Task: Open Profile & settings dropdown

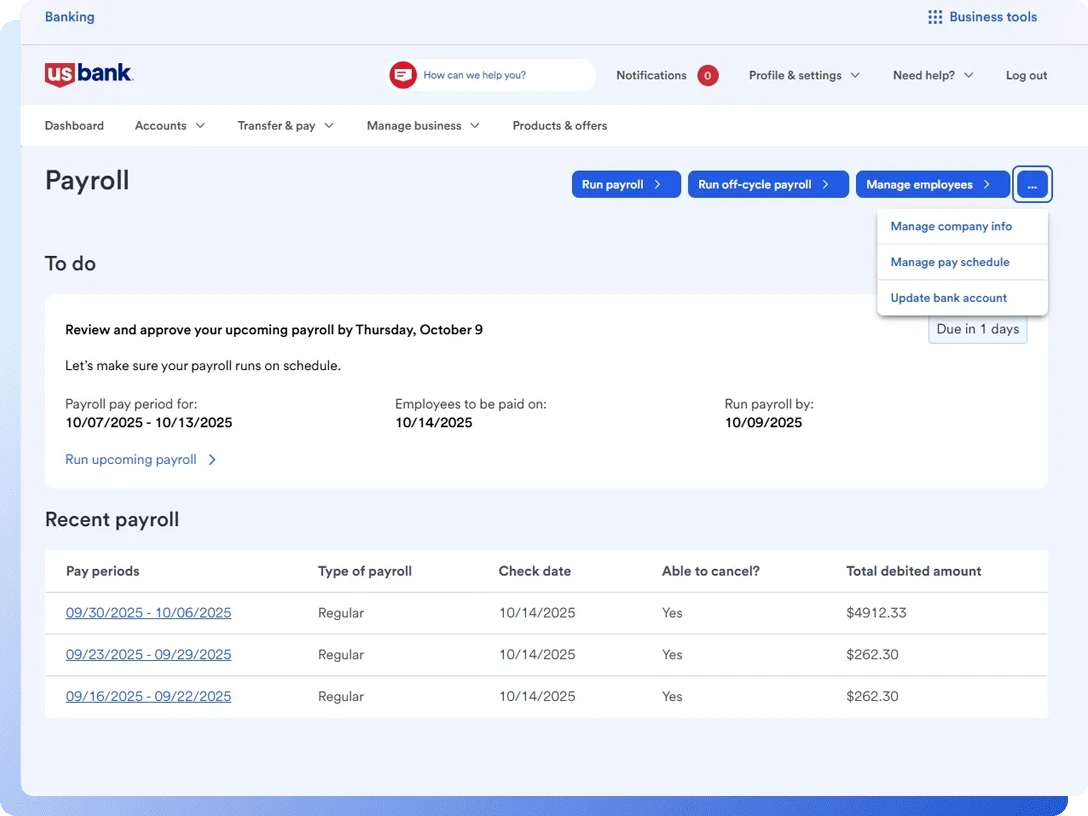Action: tap(804, 75)
